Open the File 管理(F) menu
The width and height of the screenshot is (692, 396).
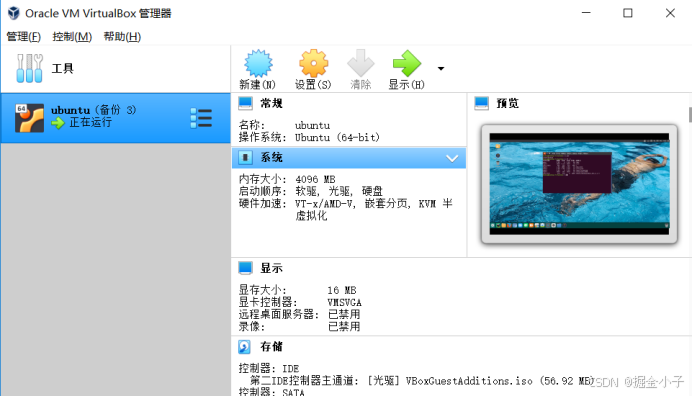(x=23, y=37)
